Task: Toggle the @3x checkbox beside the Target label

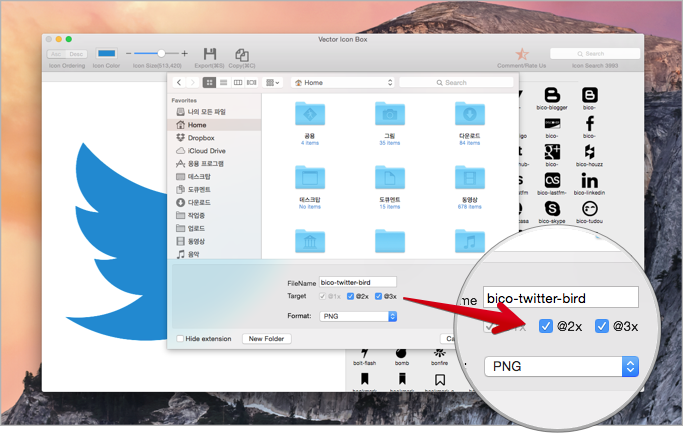Action: [x=378, y=296]
